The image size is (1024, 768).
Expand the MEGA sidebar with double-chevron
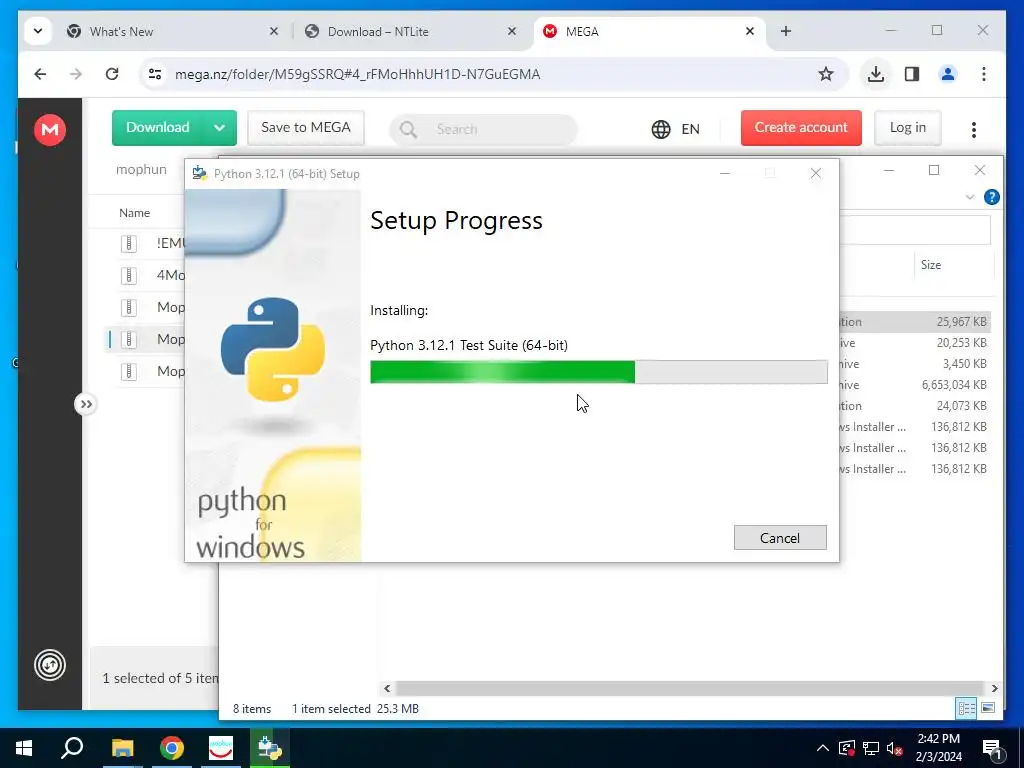[86, 404]
